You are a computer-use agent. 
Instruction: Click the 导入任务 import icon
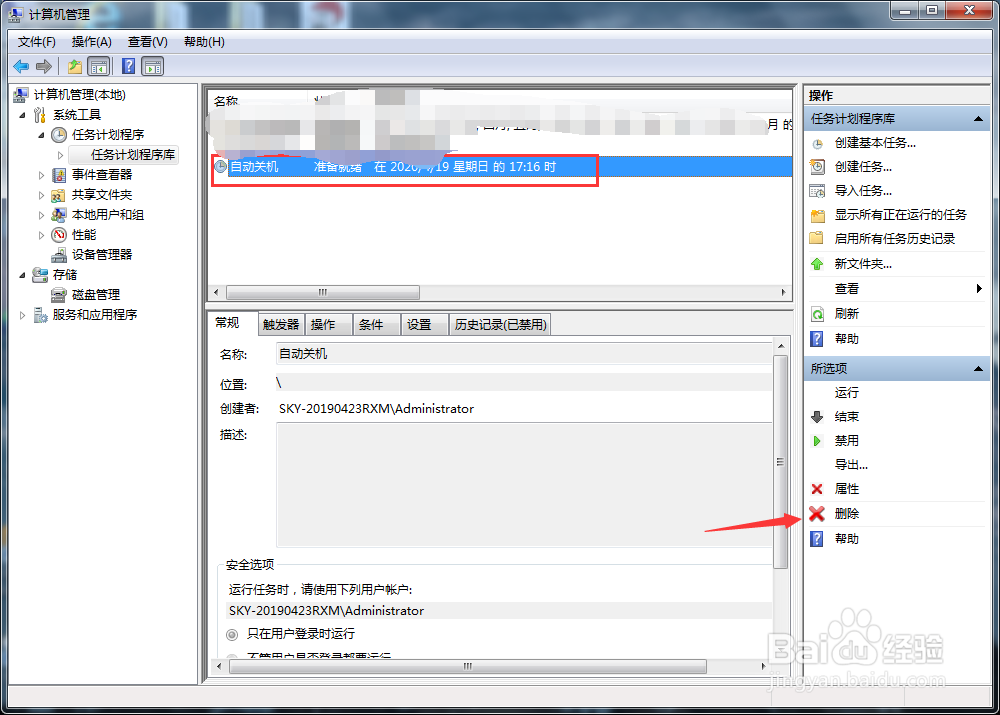[x=818, y=191]
